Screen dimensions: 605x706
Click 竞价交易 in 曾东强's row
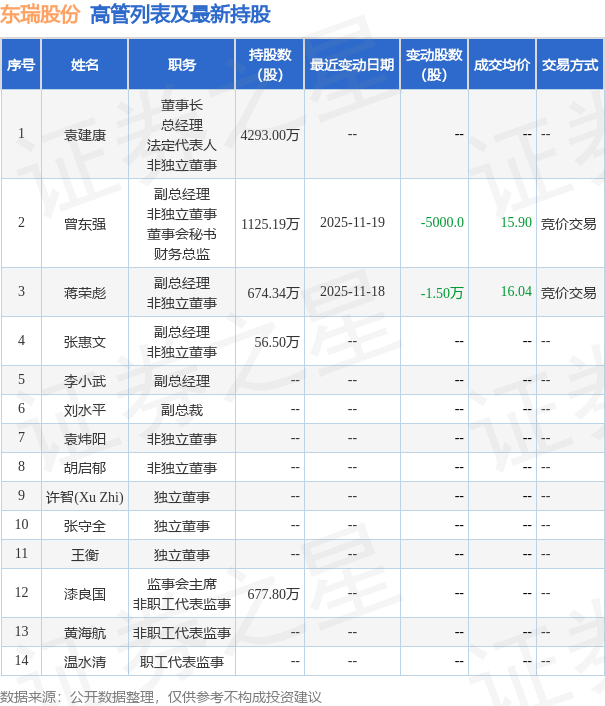[x=569, y=223]
